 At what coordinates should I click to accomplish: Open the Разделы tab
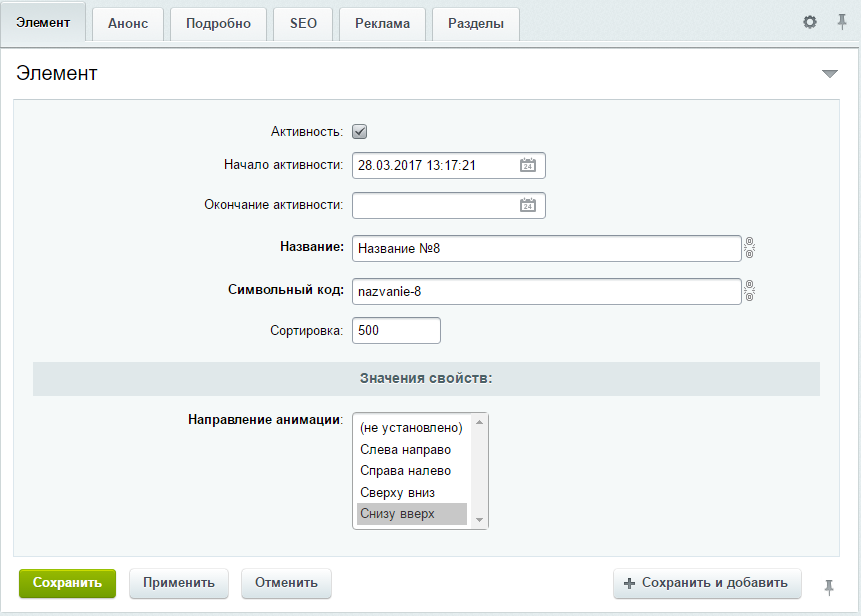476,24
